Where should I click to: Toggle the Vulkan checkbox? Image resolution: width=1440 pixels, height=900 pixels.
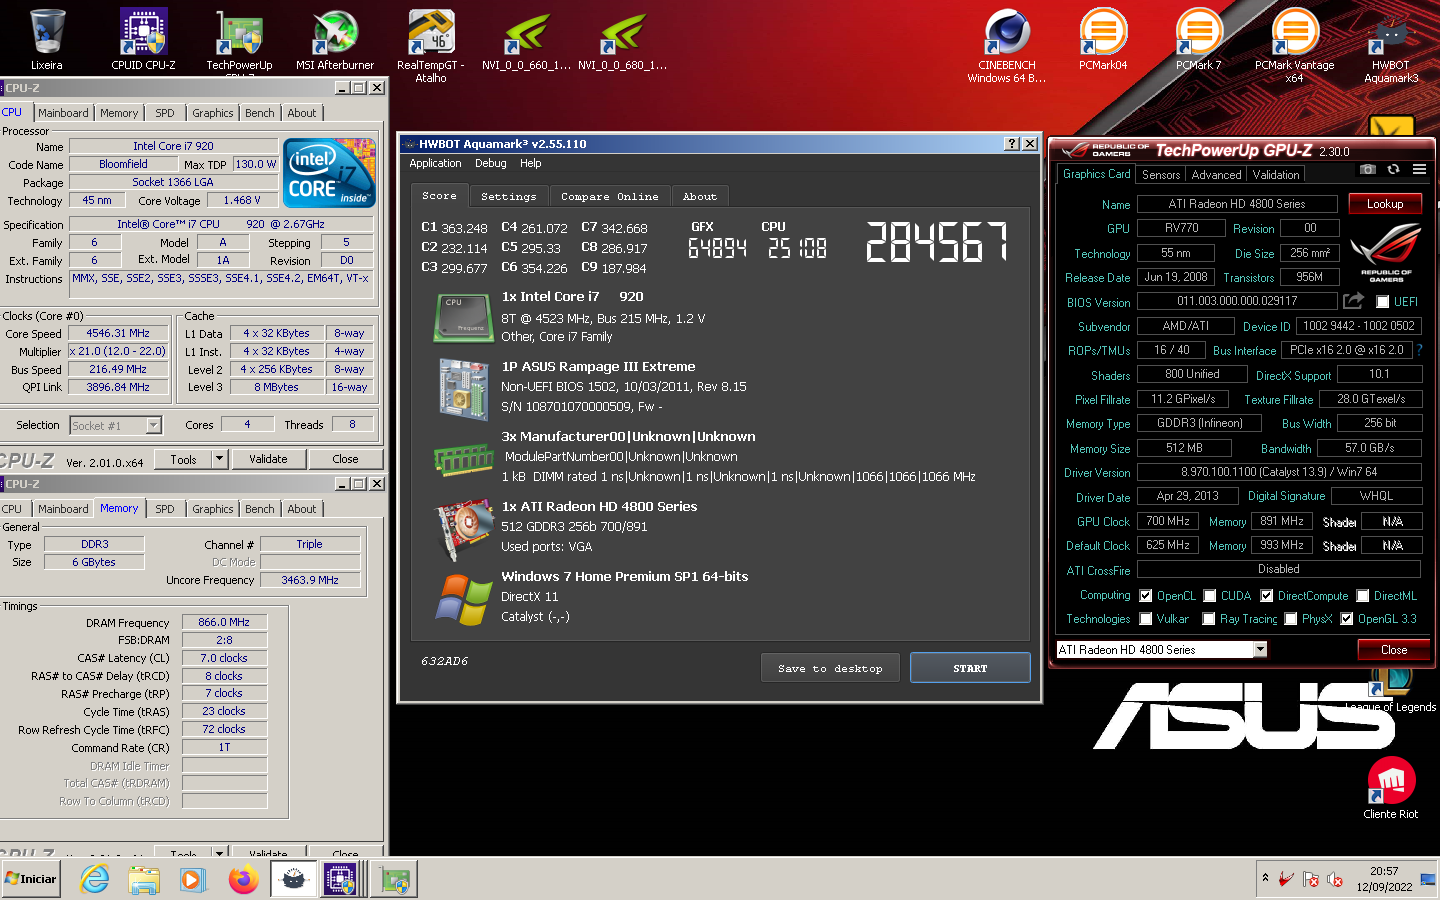point(1146,619)
